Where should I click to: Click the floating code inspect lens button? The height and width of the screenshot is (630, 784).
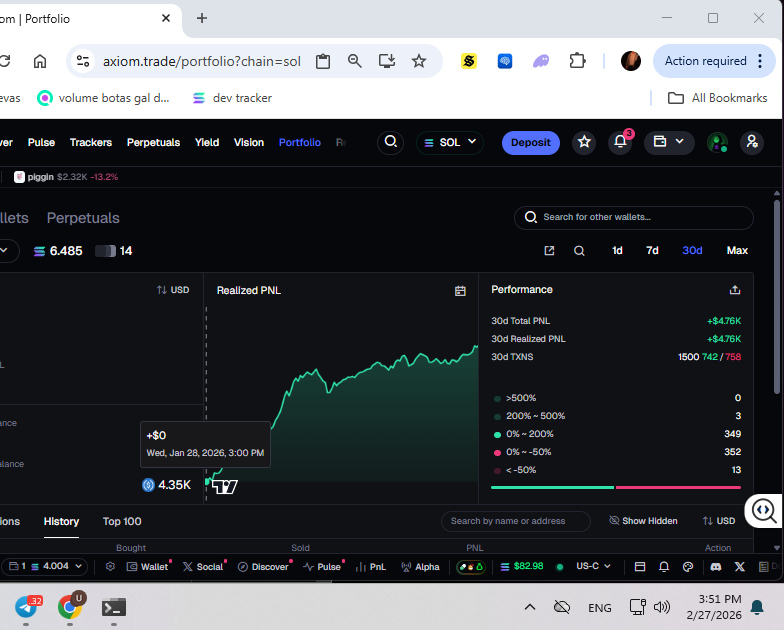[x=764, y=510]
